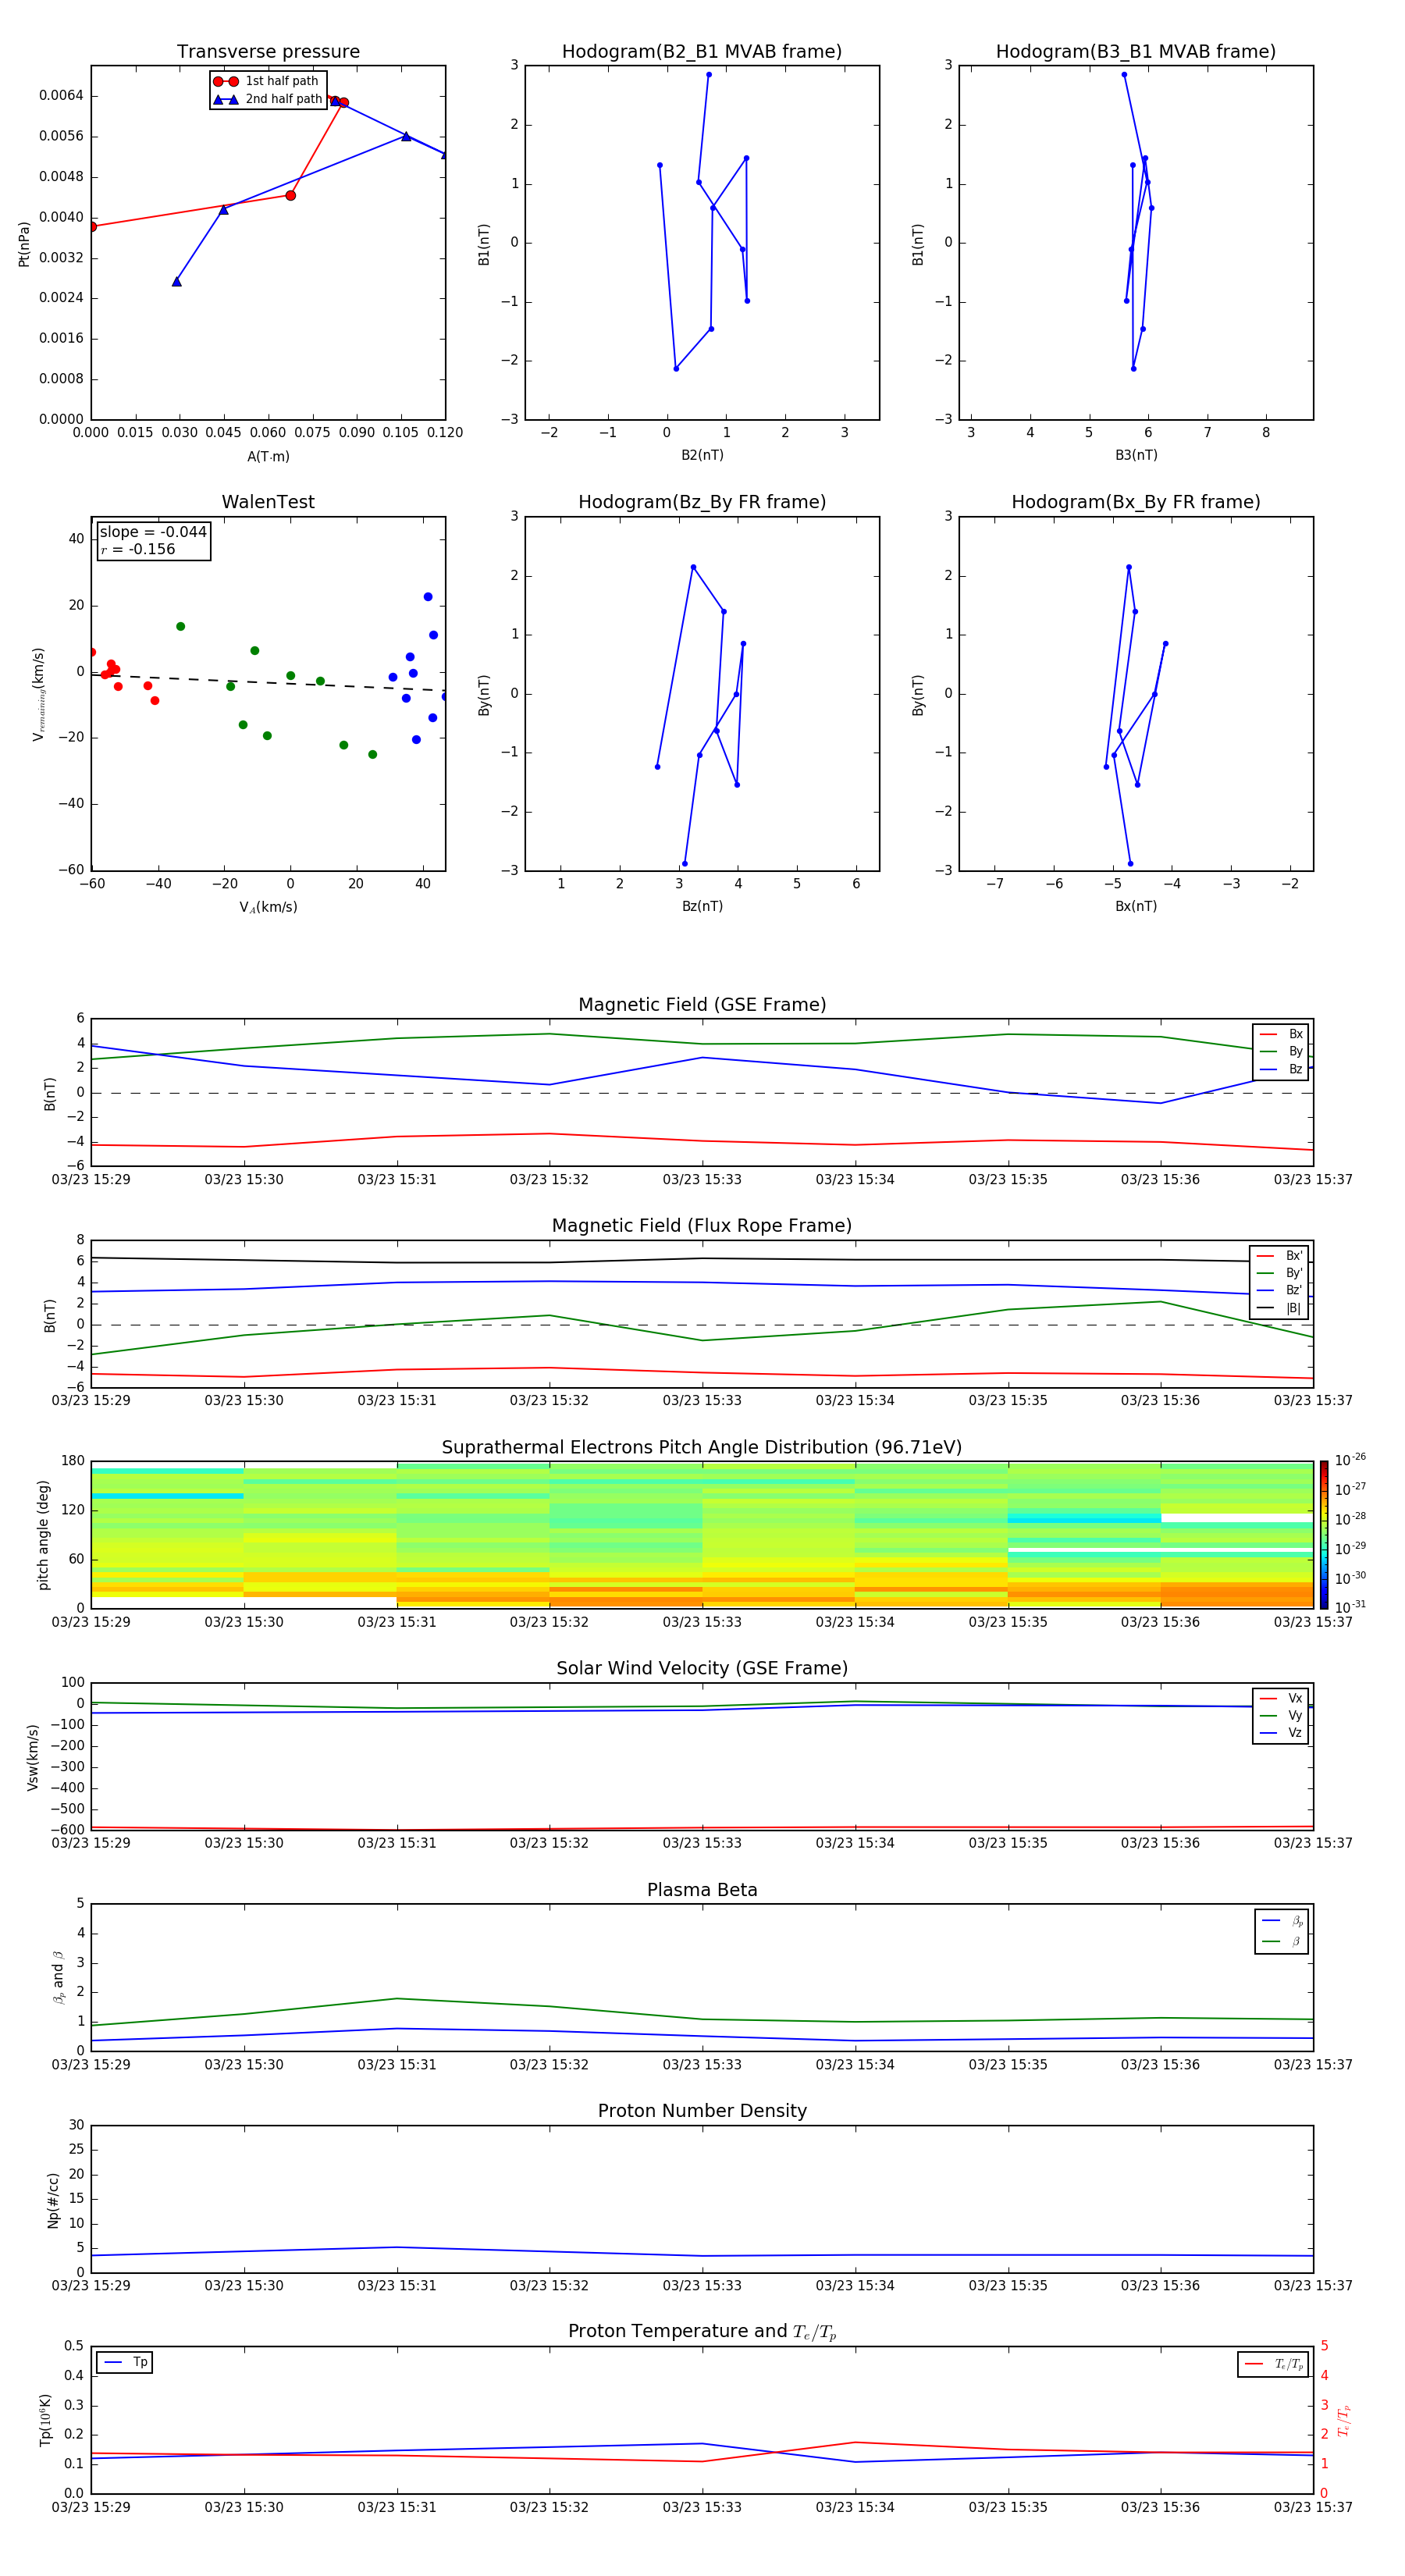This screenshot has width=1405, height=2576.
Task: Click the 'Vz' legend entry in velocity panel
Action: click(x=1281, y=1733)
